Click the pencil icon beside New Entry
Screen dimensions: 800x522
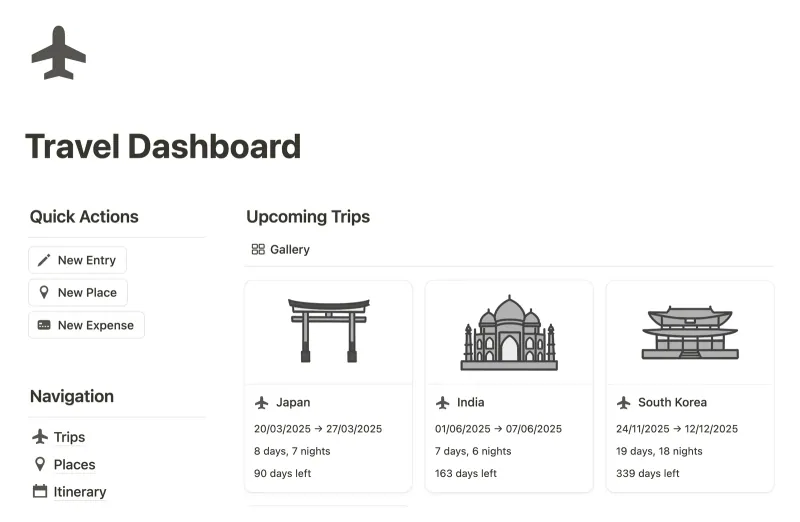point(44,260)
